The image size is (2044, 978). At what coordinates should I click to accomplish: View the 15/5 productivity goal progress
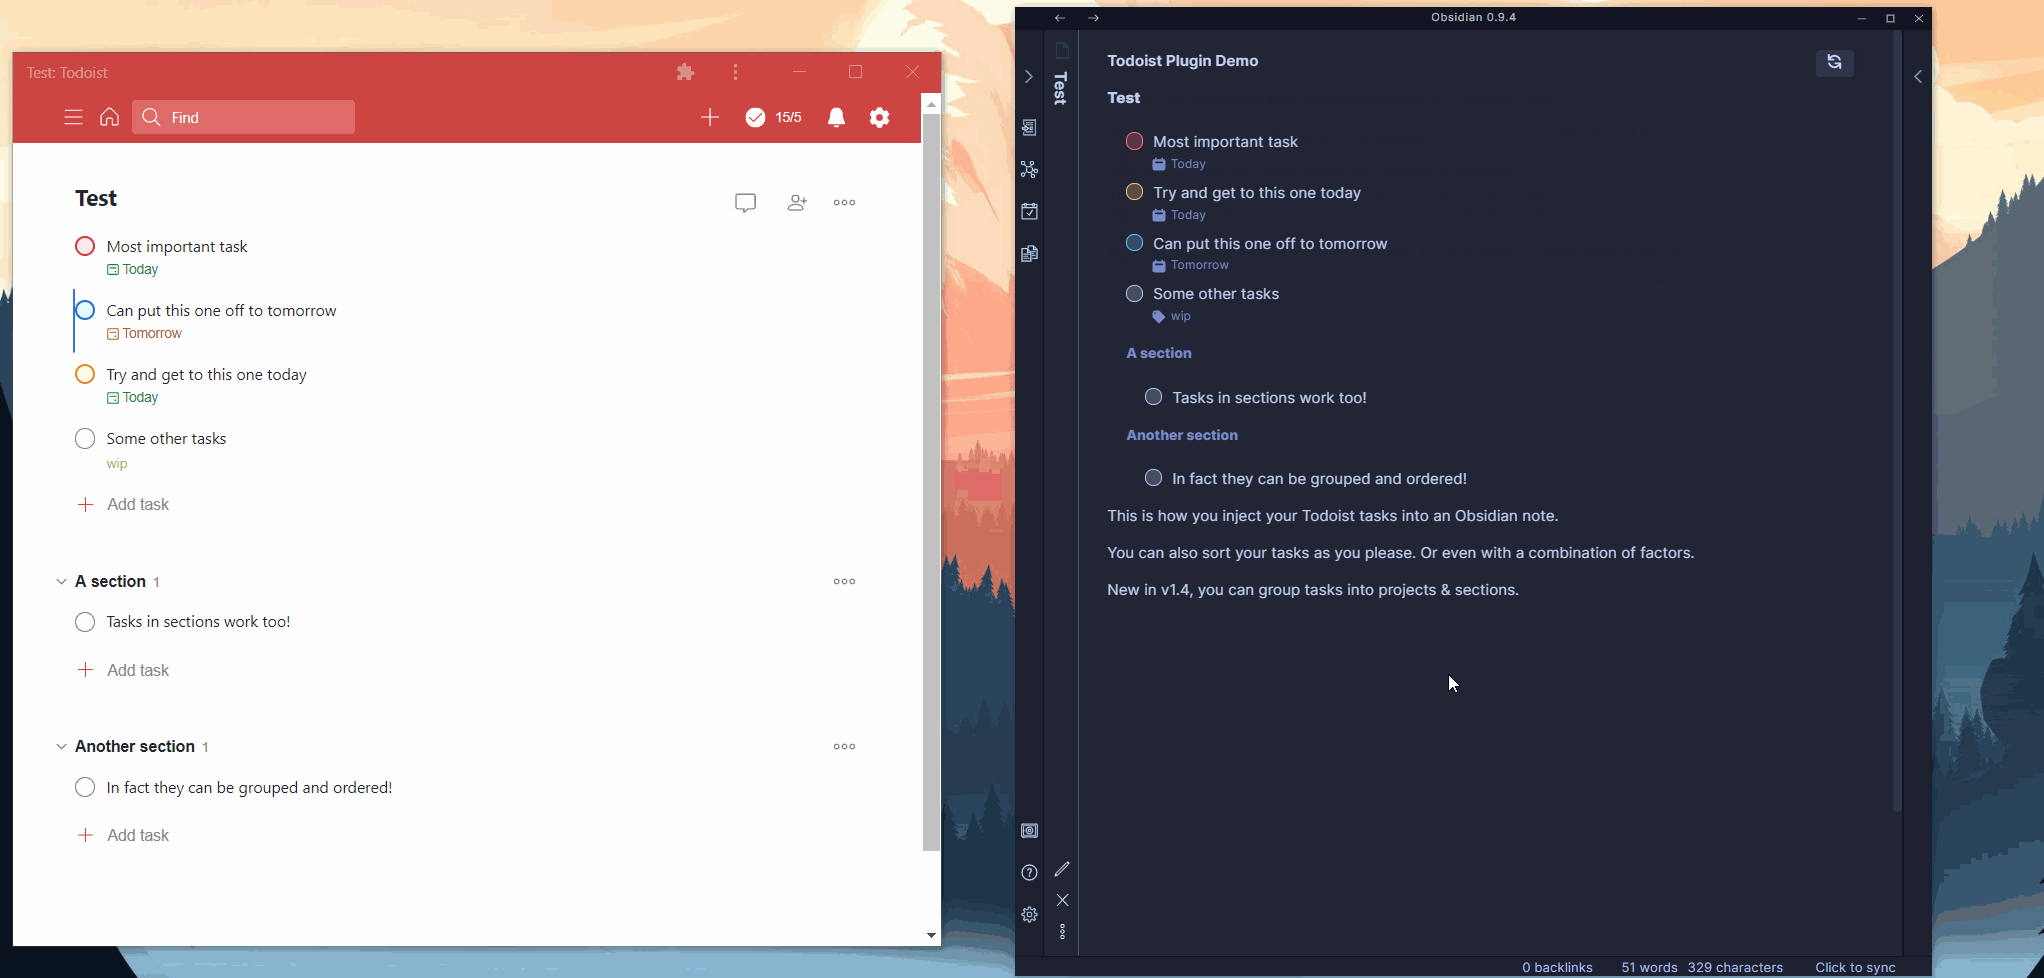(x=775, y=117)
